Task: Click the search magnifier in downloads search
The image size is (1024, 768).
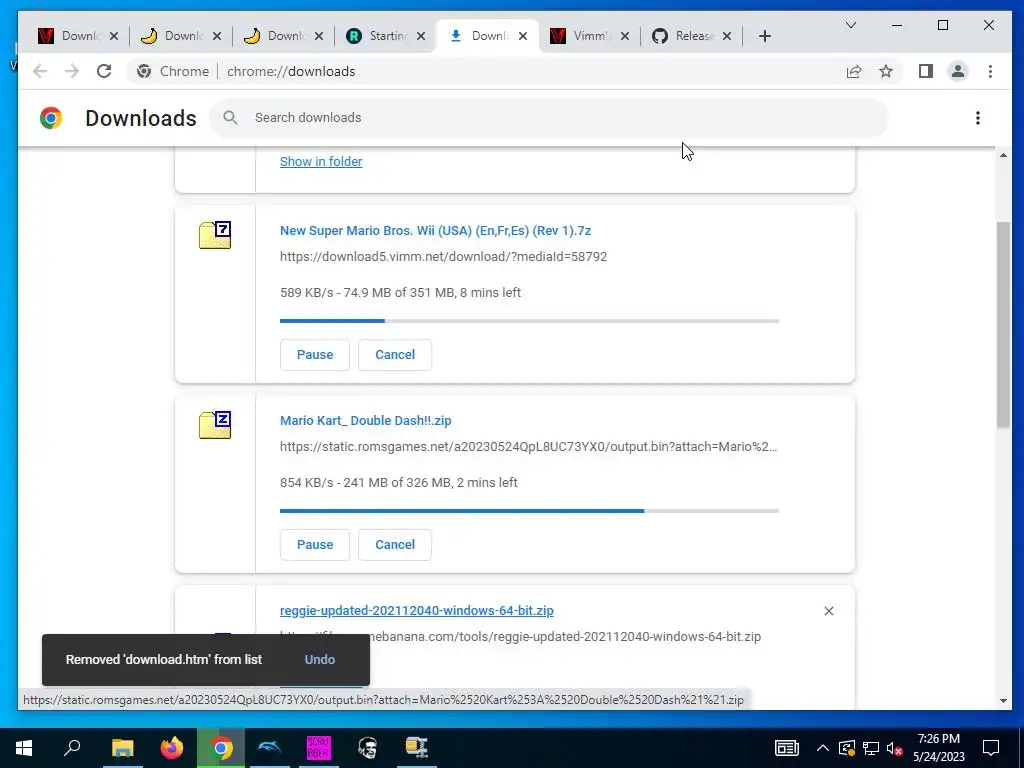Action: pyautogui.click(x=230, y=118)
